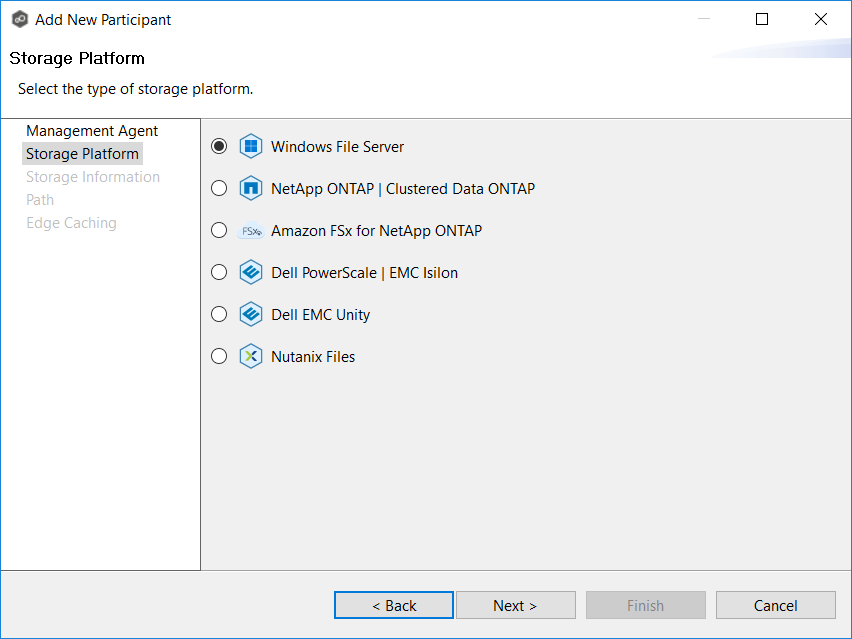
Task: Click the Amazon FSx platform icon
Action: (x=251, y=231)
